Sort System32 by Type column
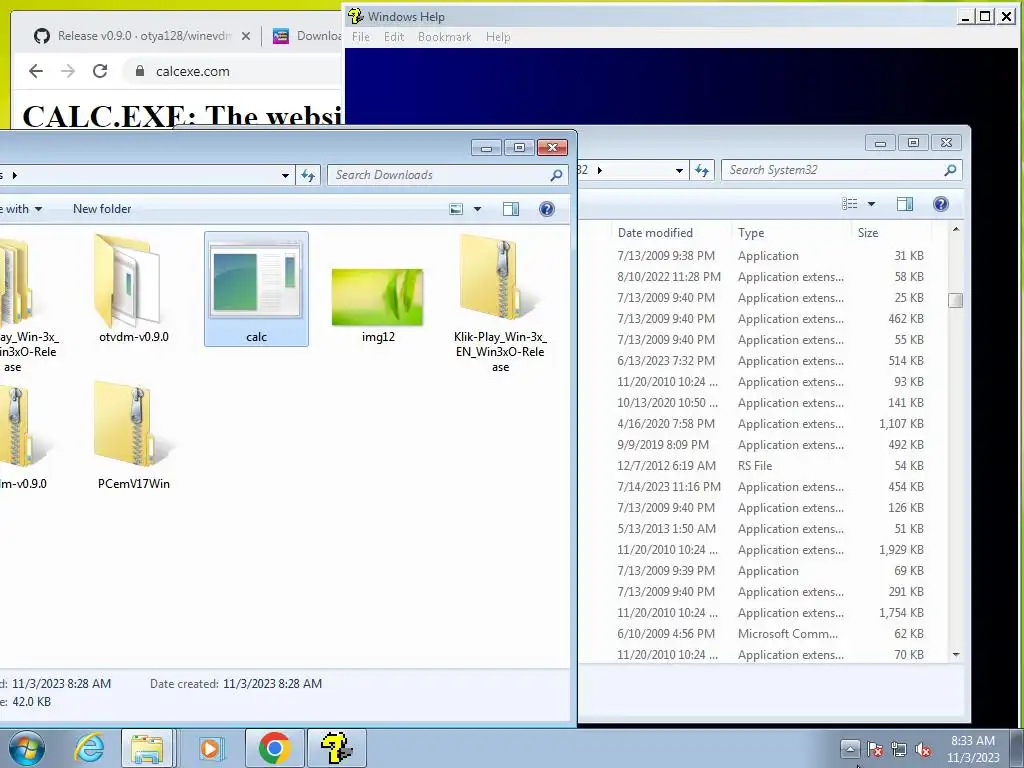 [790, 232]
